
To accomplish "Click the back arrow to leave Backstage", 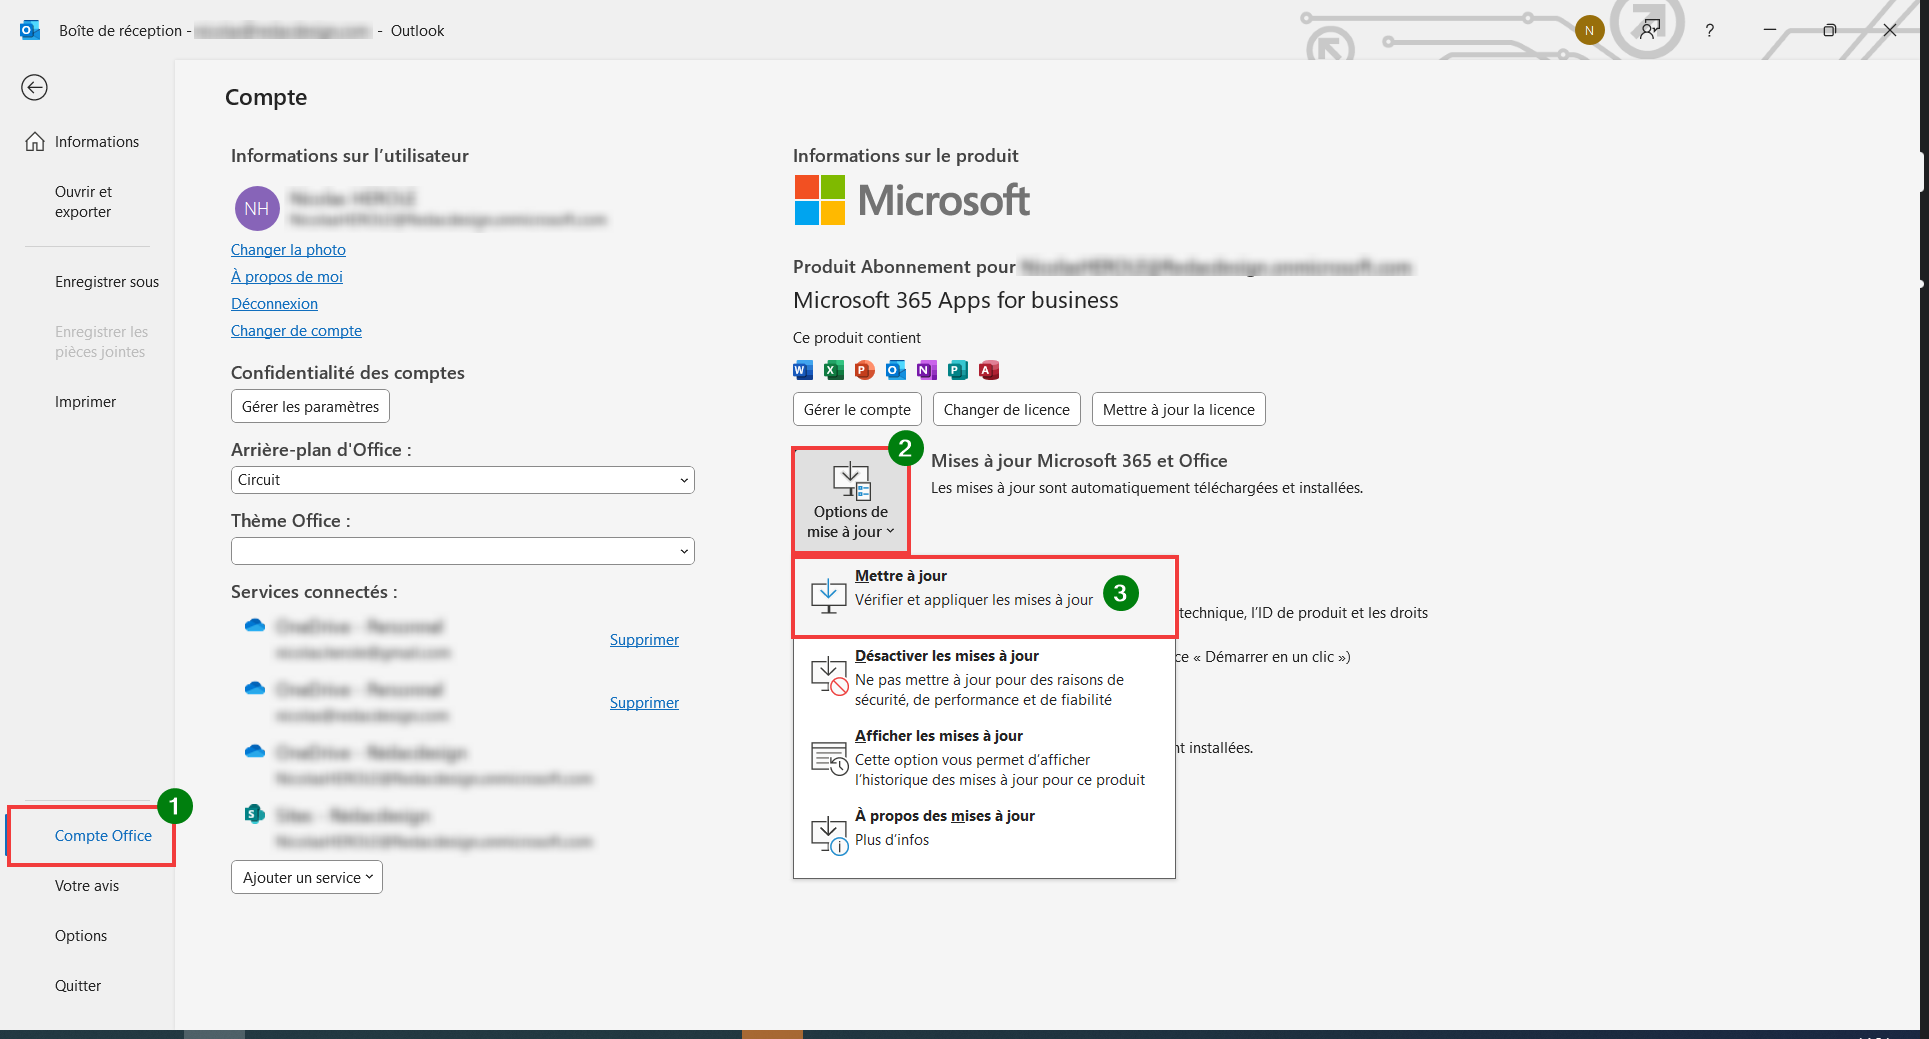I will click(x=34, y=88).
